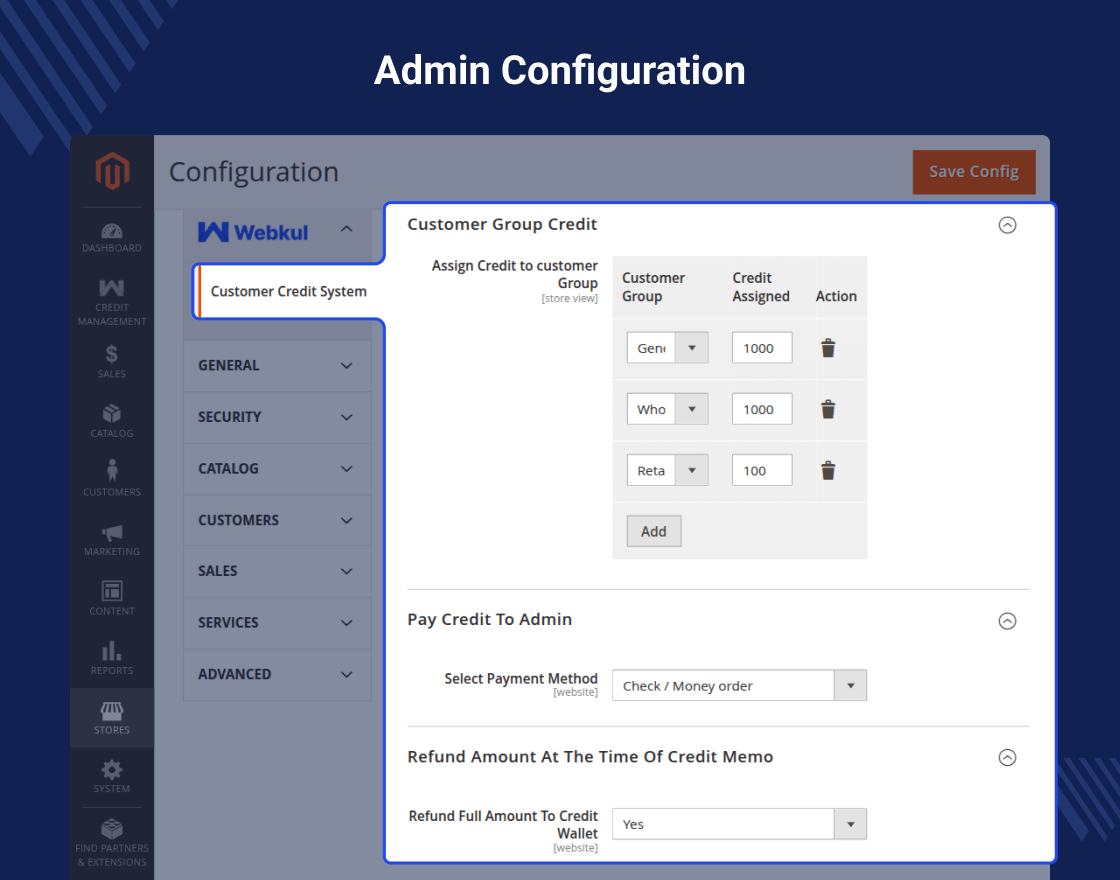Open the Marketing megaphone icon
Viewport: 1120px width, 880px height.
(112, 538)
